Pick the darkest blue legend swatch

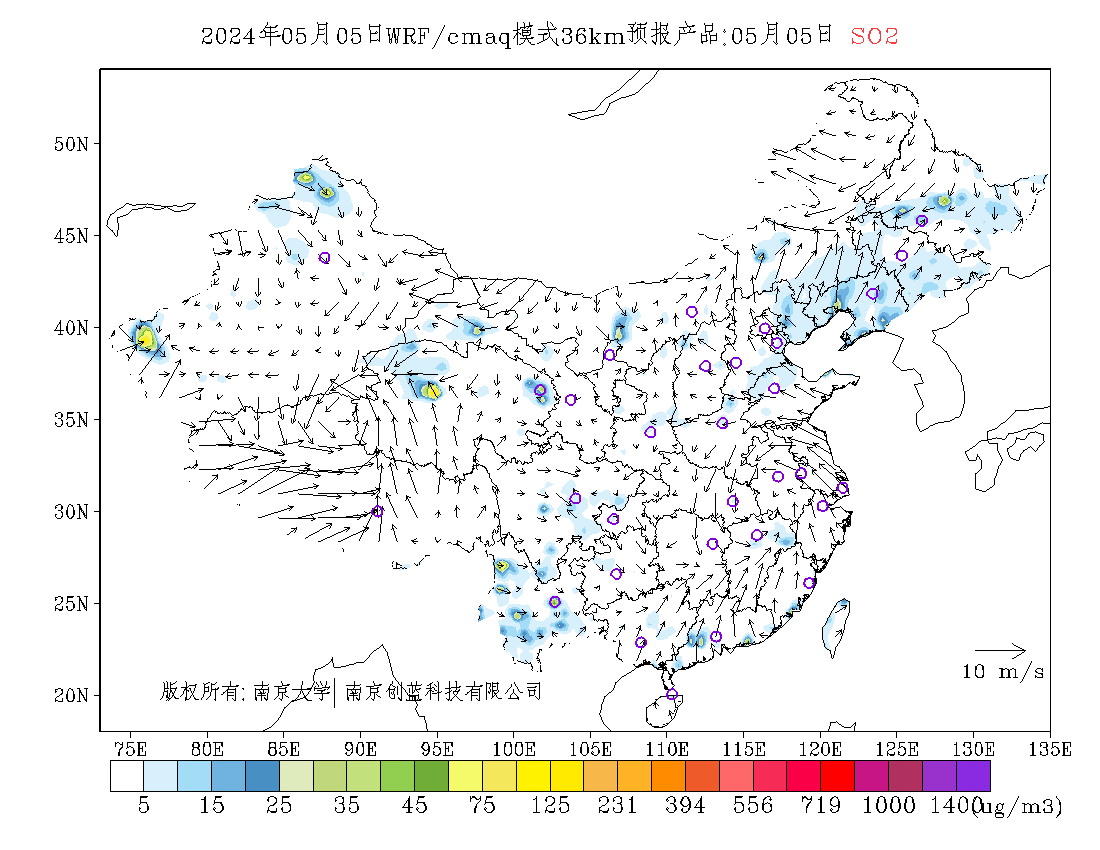click(x=262, y=776)
